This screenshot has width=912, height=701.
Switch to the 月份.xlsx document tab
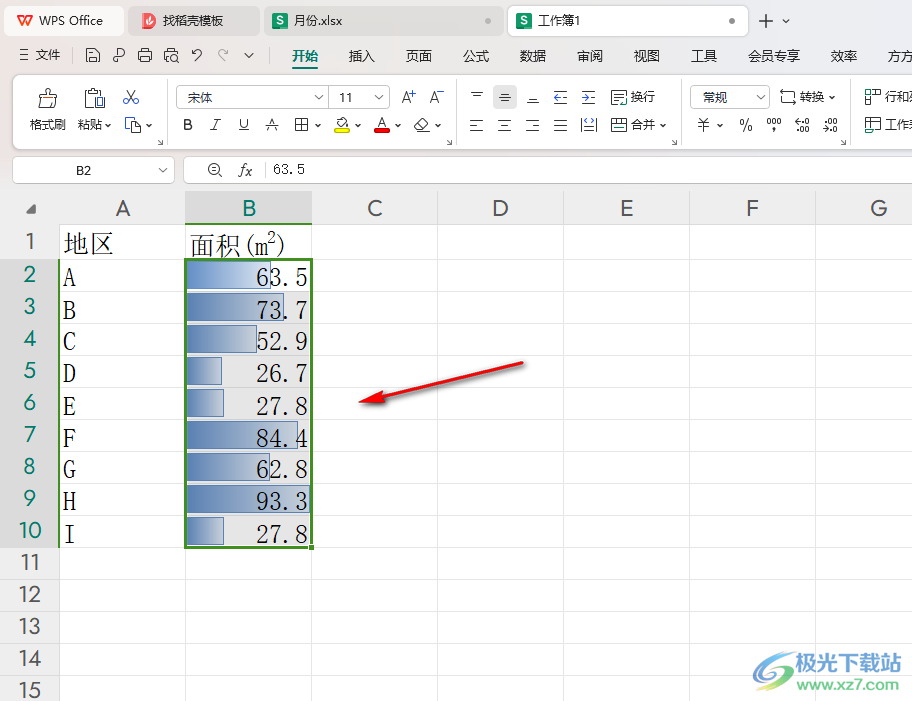(x=383, y=21)
